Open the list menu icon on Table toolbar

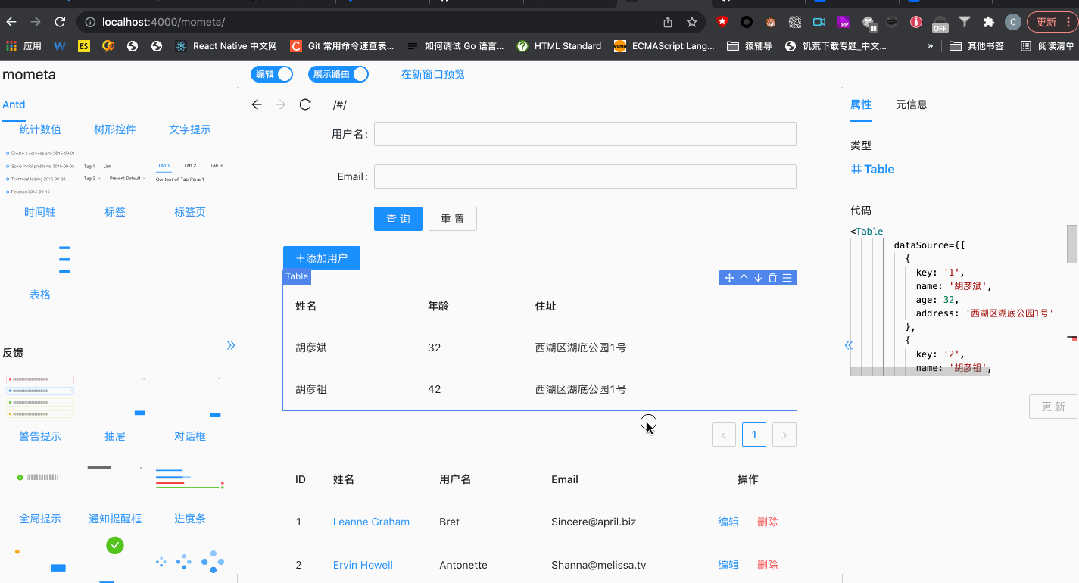click(787, 277)
